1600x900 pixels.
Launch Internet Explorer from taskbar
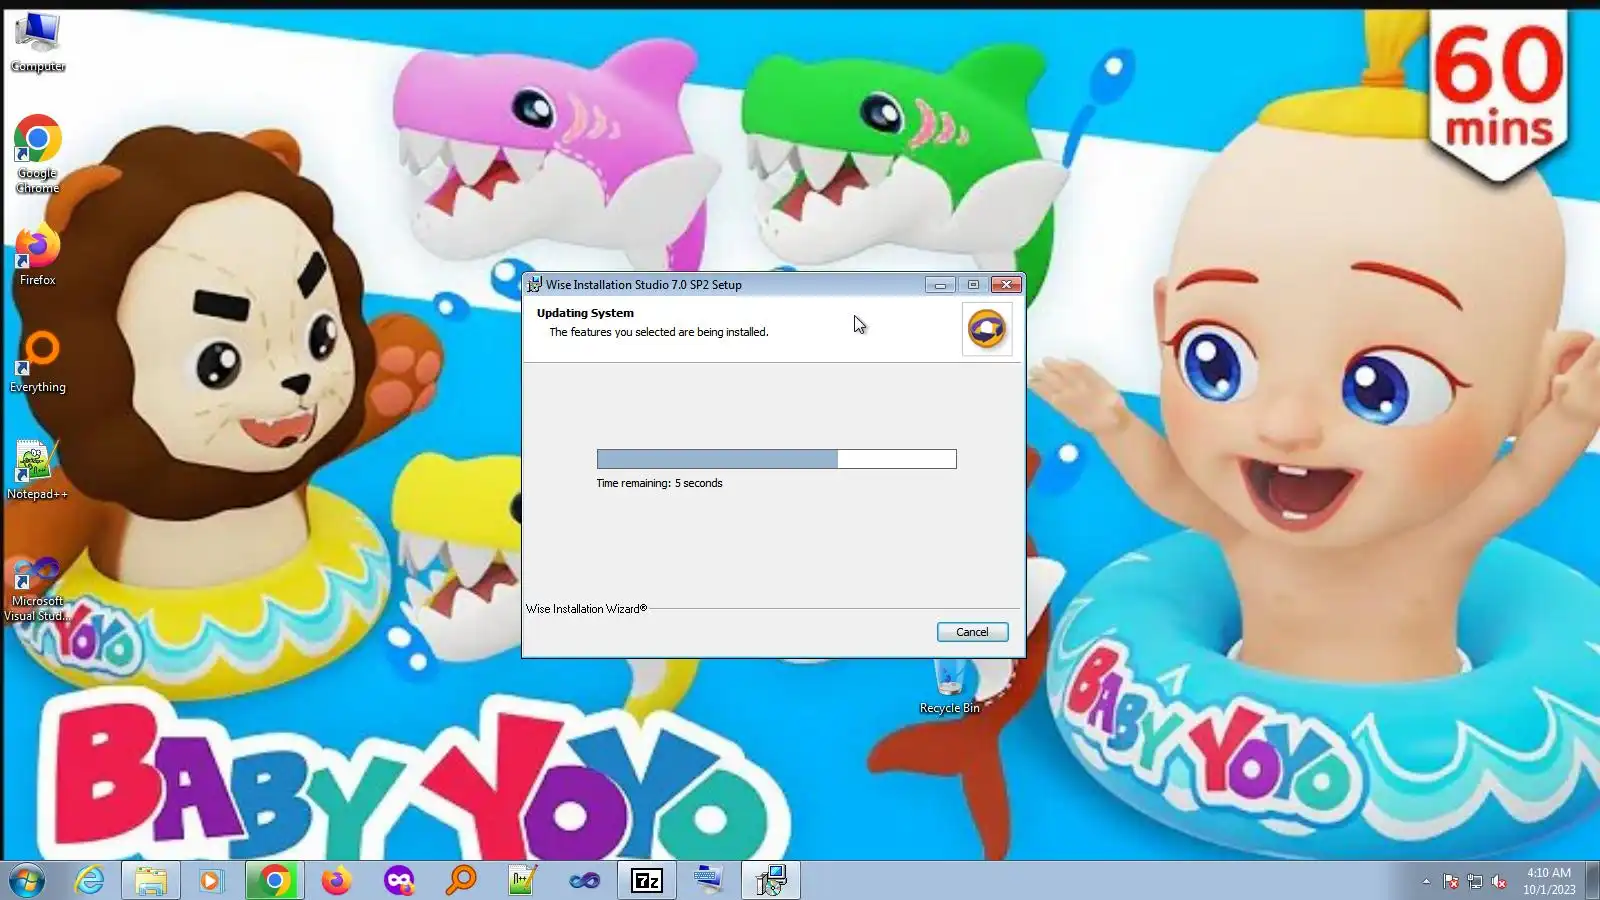[90, 881]
